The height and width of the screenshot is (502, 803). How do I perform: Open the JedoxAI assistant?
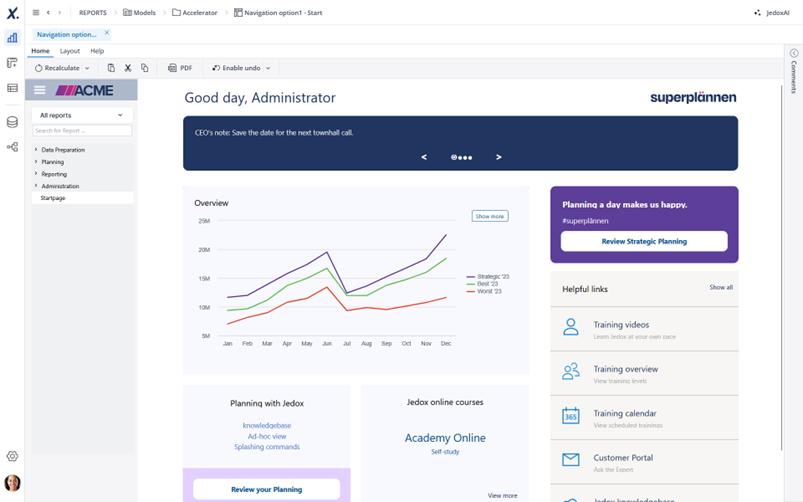point(772,13)
